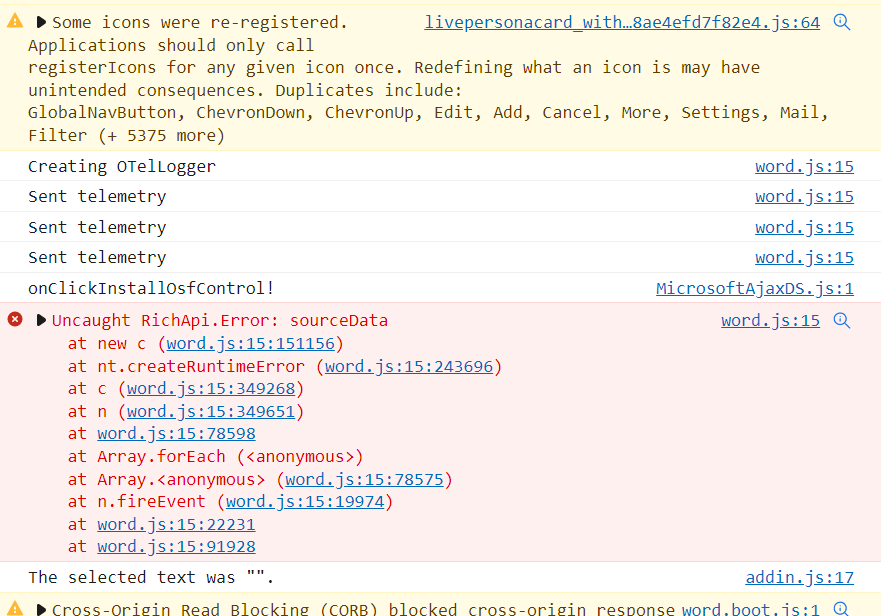This screenshot has width=881, height=616.
Task: Open search via magnifier next to livepersonacard source
Action: click(x=841, y=21)
